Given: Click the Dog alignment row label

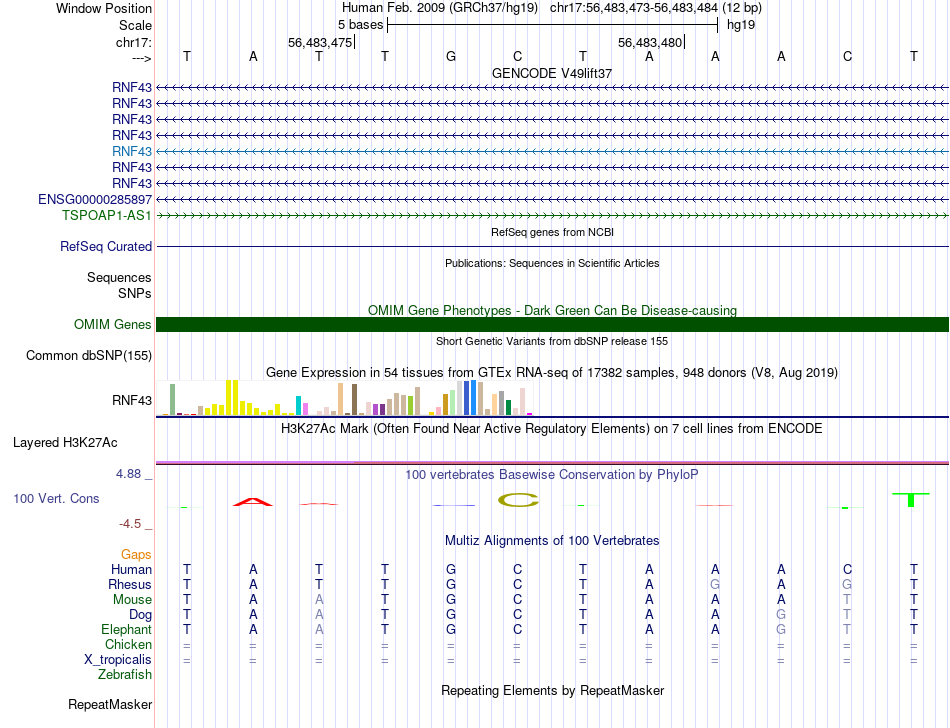Looking at the screenshot, I should click(141, 615).
